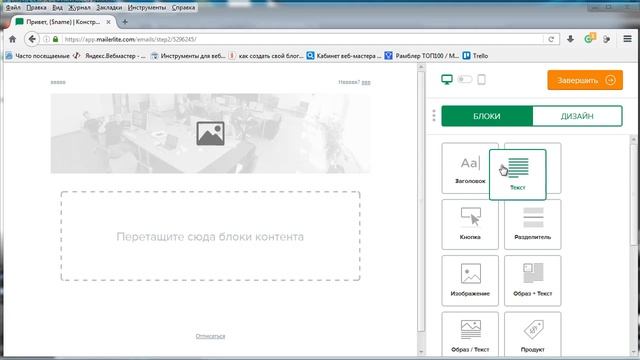Image resolution: width=640 pixels, height=360 pixels.
Task: Open the three-dot drag handle beside БЛОКИ
Action: point(434,116)
